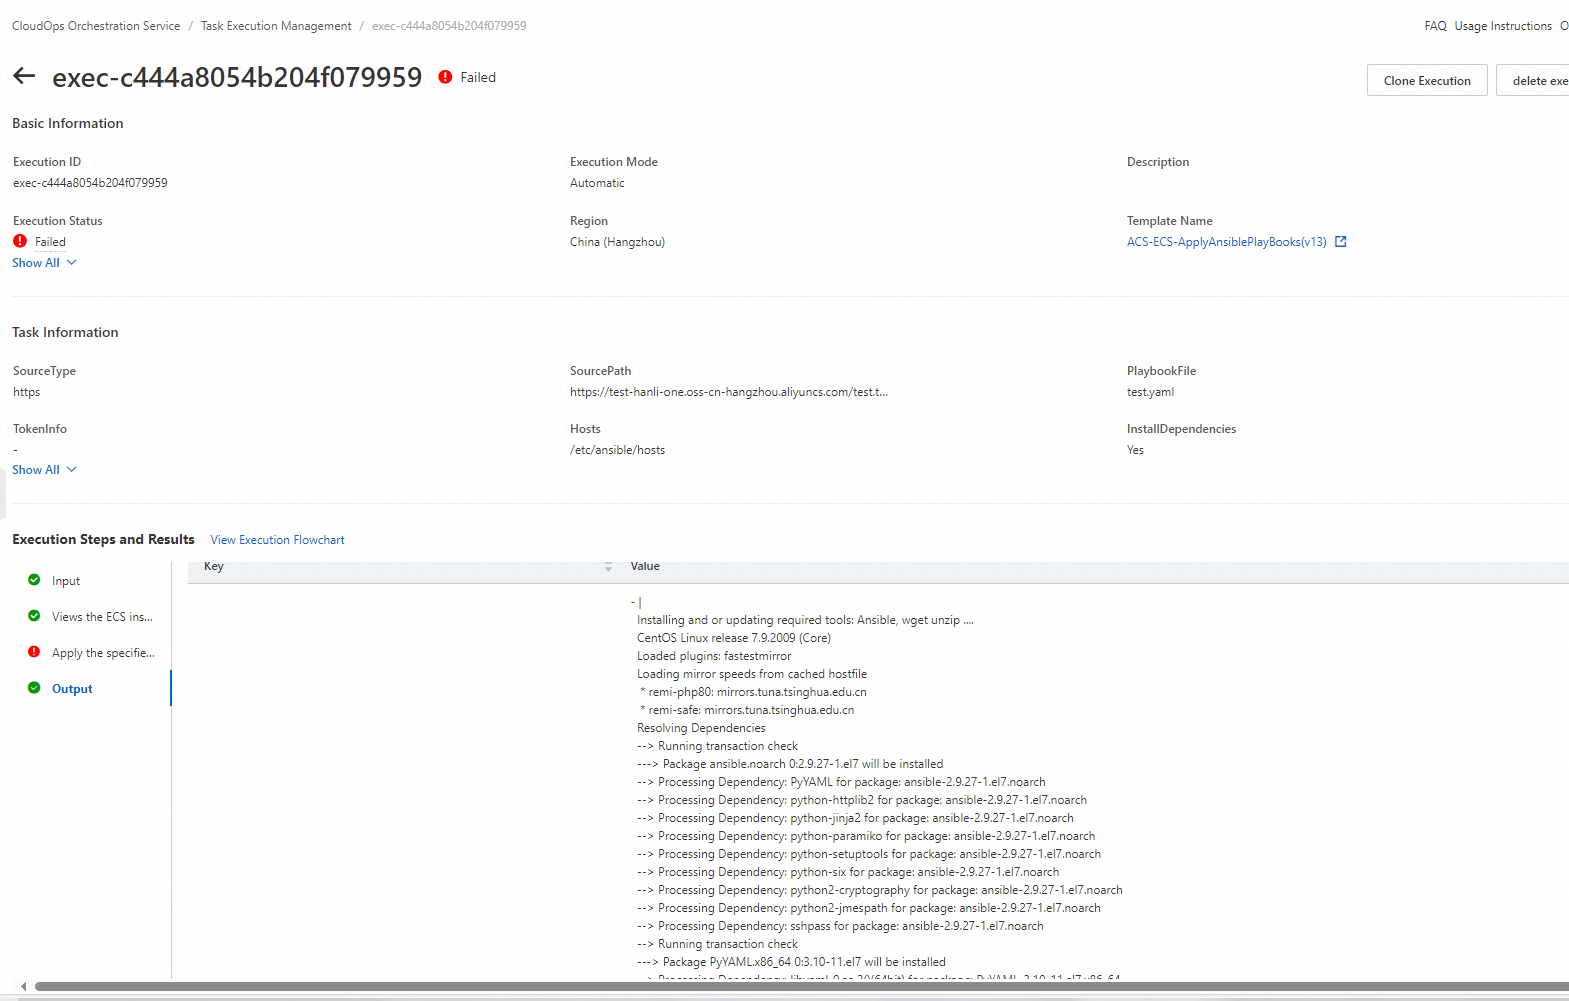Click the Clone Execution button
This screenshot has height=1001, width=1569.
[x=1427, y=81]
